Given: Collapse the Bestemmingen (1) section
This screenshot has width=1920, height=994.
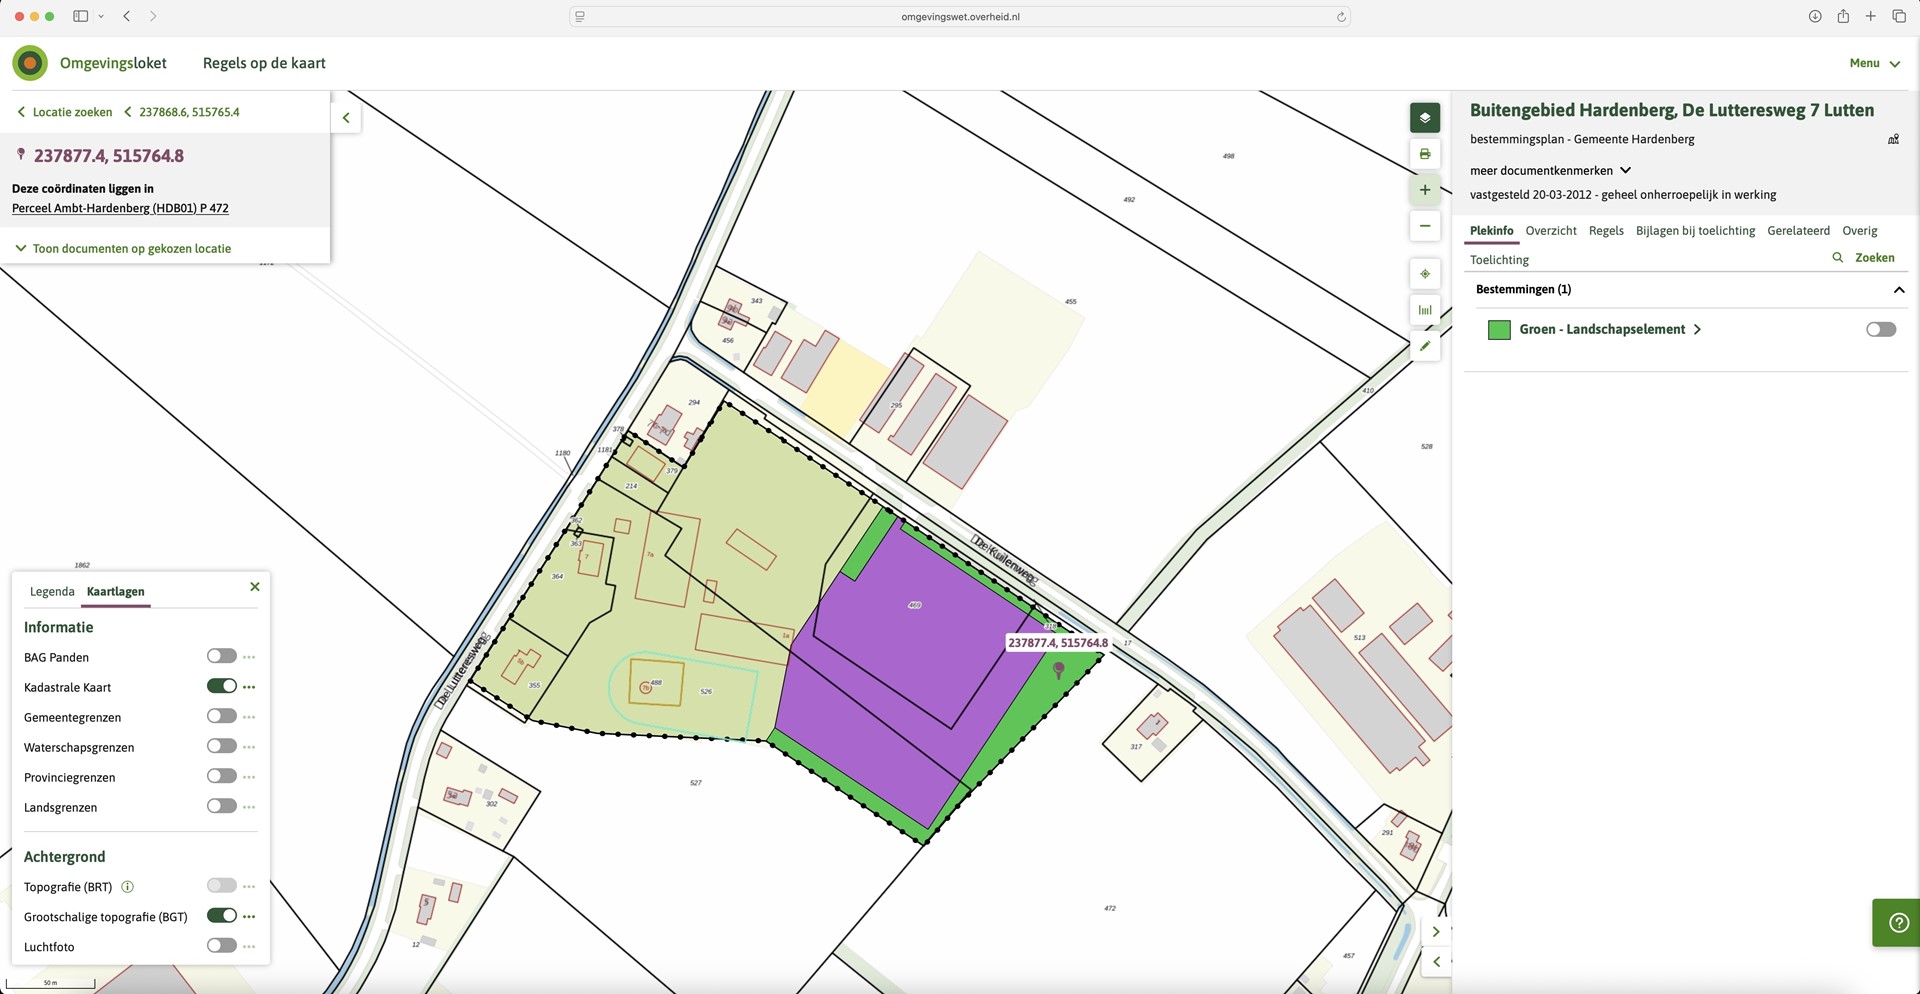Looking at the screenshot, I should pos(1898,290).
